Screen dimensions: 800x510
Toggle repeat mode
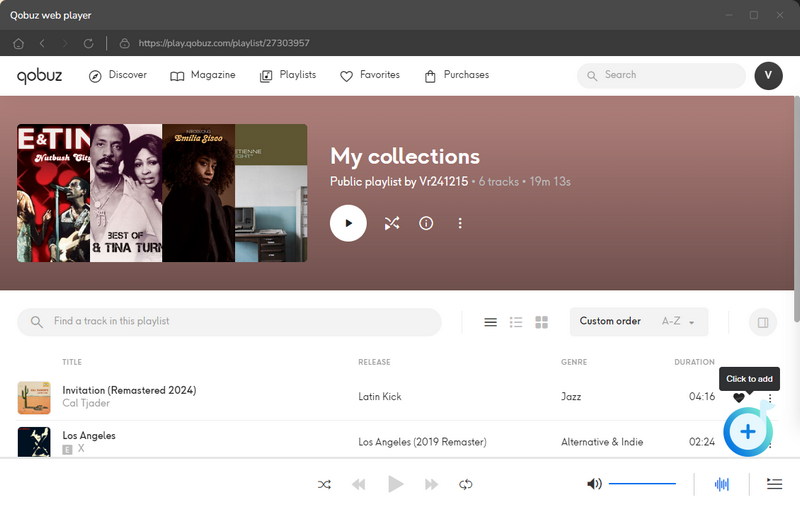[465, 484]
